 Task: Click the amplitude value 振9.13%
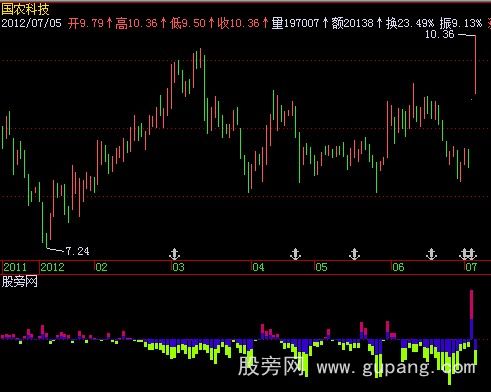tap(461, 23)
